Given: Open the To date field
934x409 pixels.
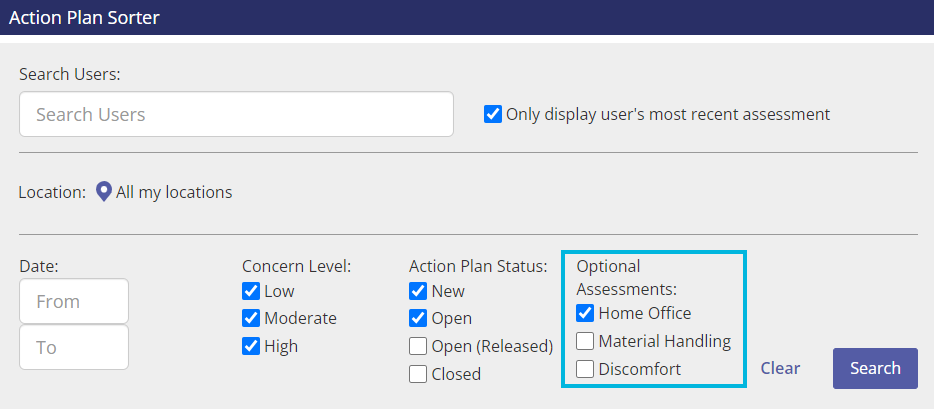Looking at the screenshot, I should [74, 347].
